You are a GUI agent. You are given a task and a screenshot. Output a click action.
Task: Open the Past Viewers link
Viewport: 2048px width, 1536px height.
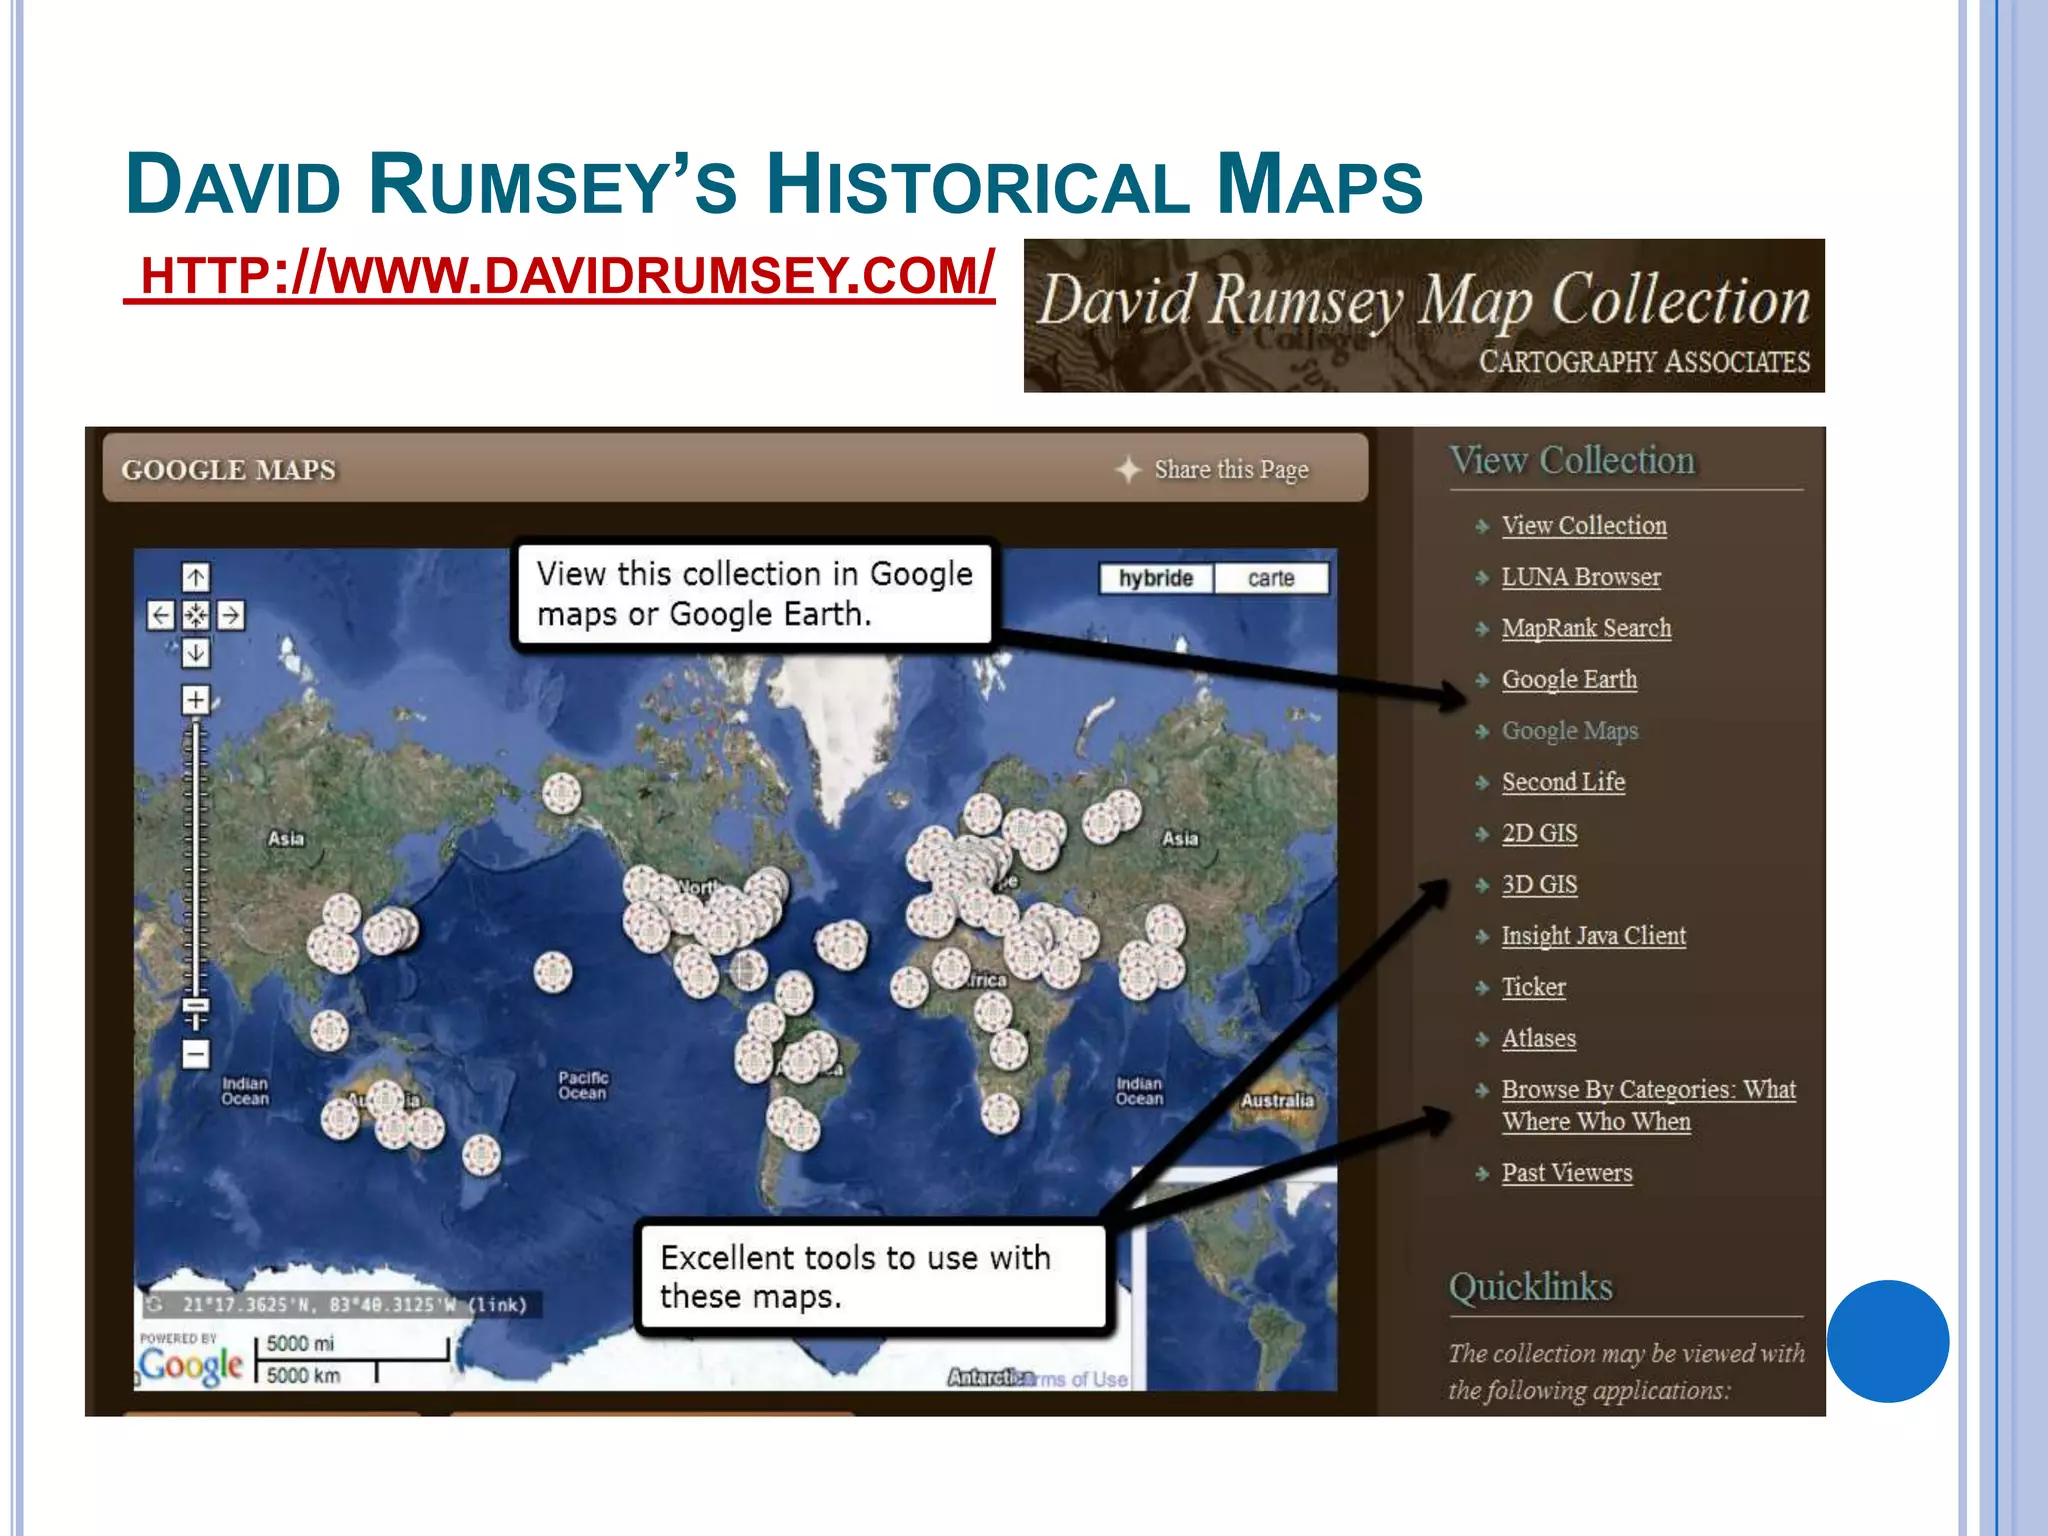[1566, 1173]
